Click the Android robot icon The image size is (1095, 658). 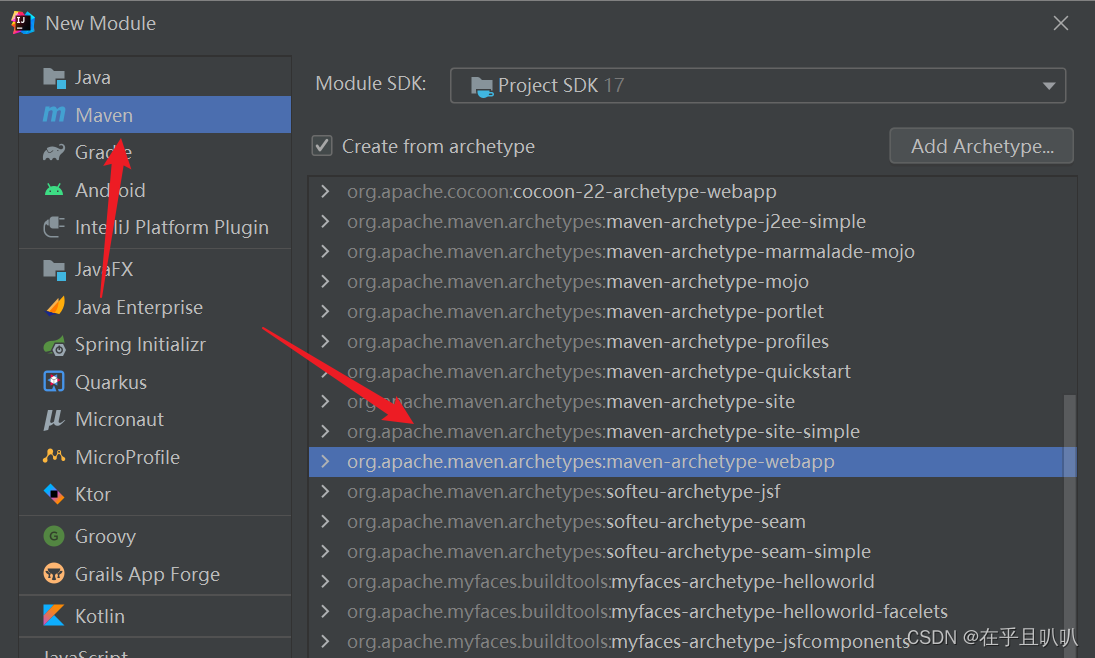pos(54,190)
